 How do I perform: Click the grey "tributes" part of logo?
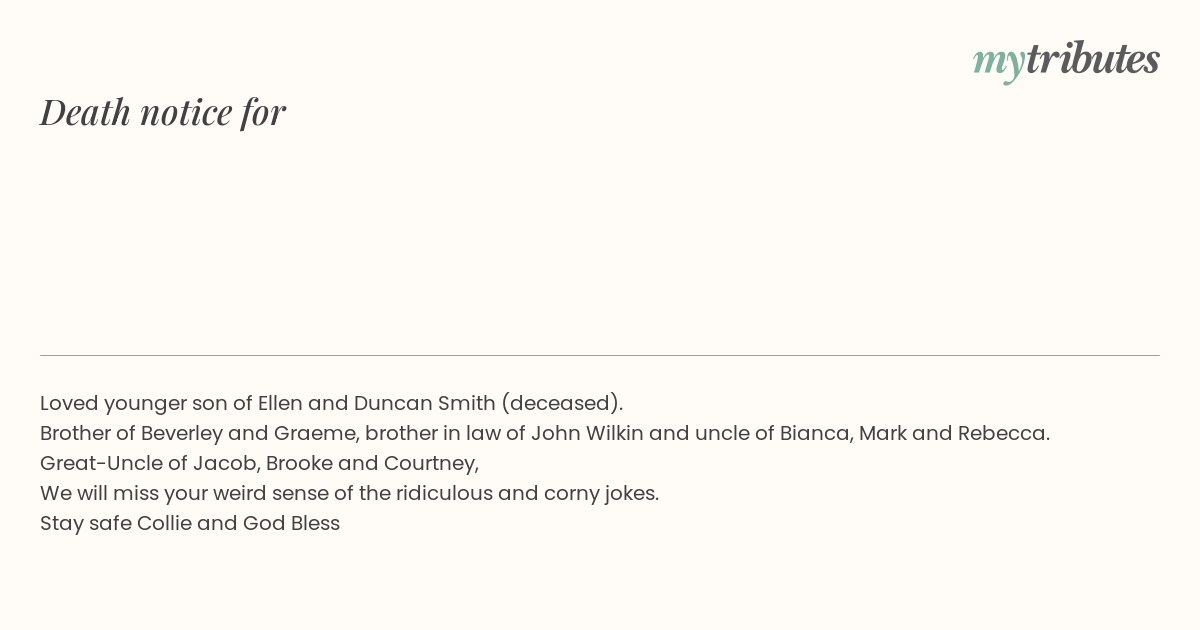click(1093, 58)
